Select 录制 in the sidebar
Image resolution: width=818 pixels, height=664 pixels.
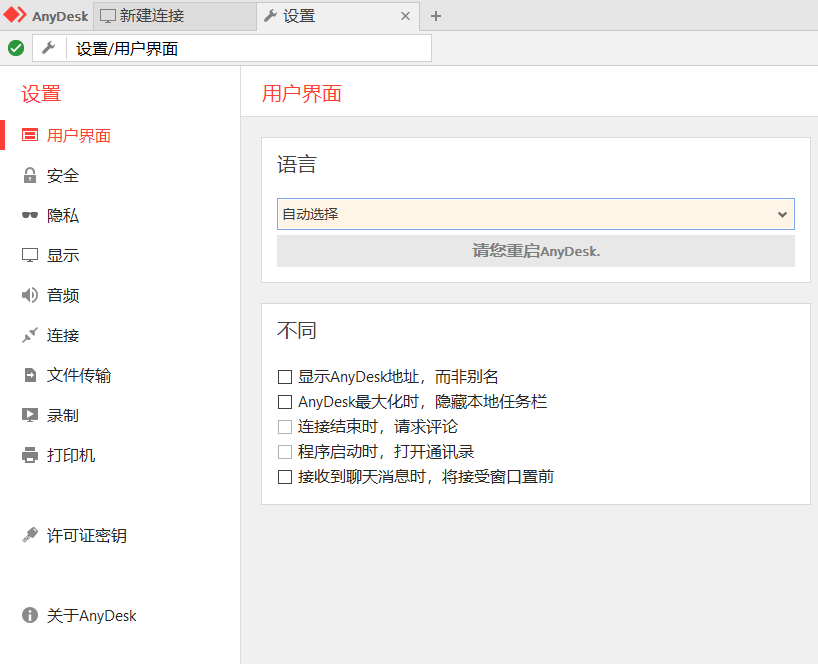63,415
